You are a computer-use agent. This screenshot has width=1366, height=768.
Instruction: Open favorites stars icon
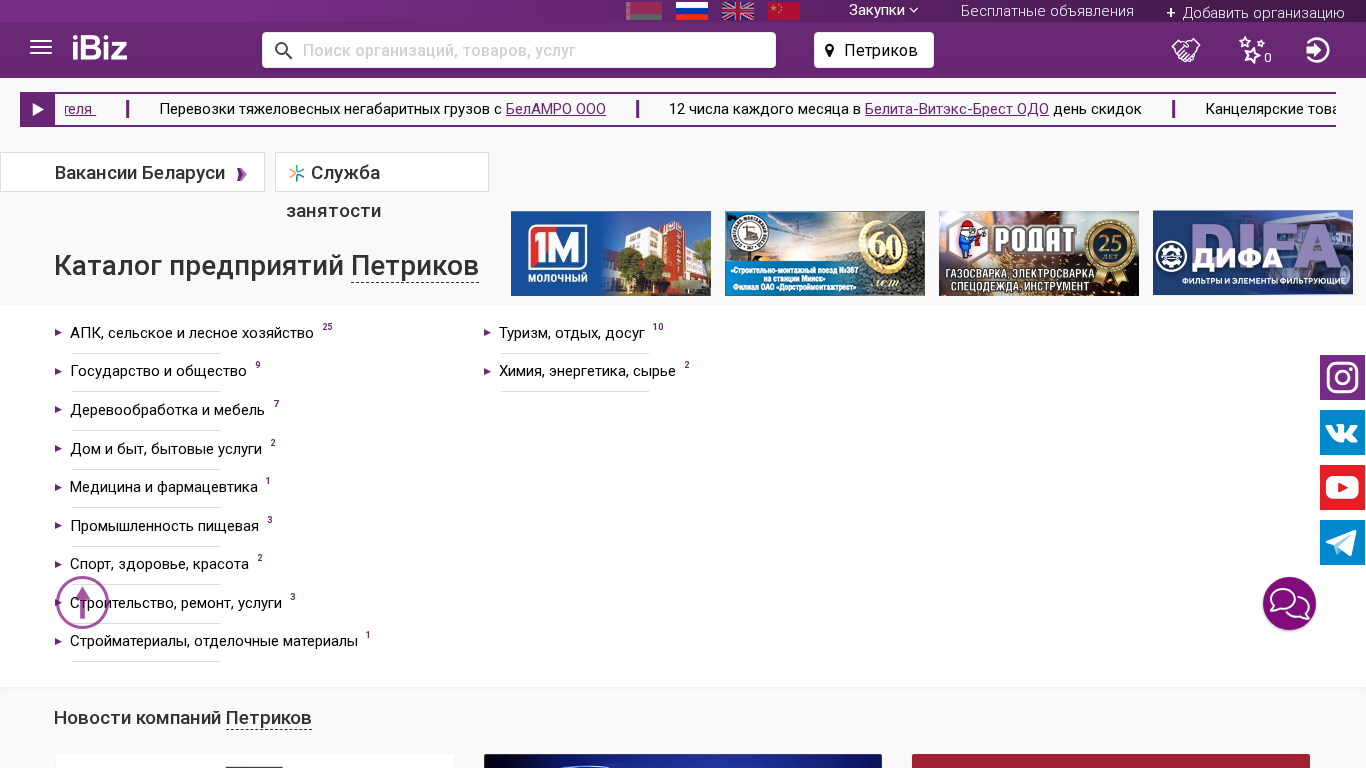click(1252, 50)
